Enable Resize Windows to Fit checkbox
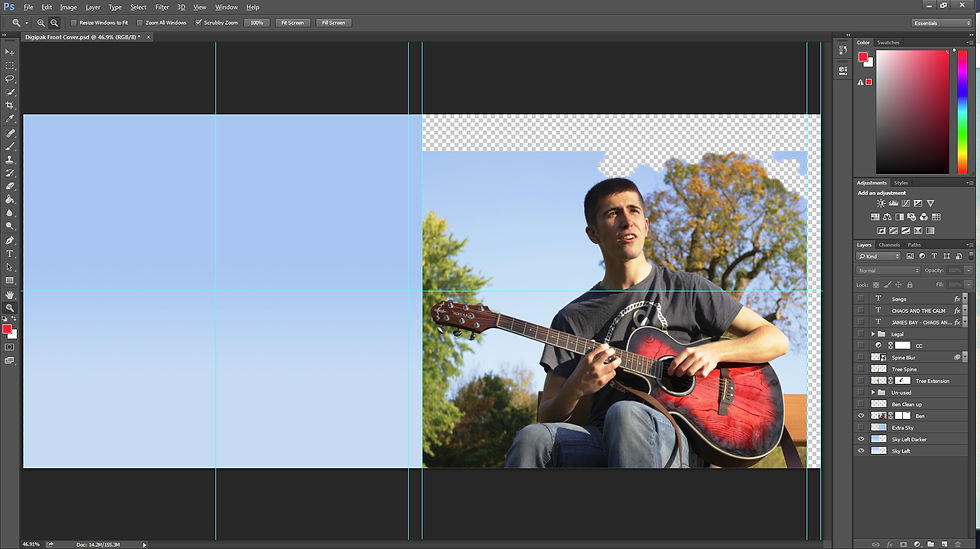This screenshot has height=549, width=980. [x=73, y=23]
